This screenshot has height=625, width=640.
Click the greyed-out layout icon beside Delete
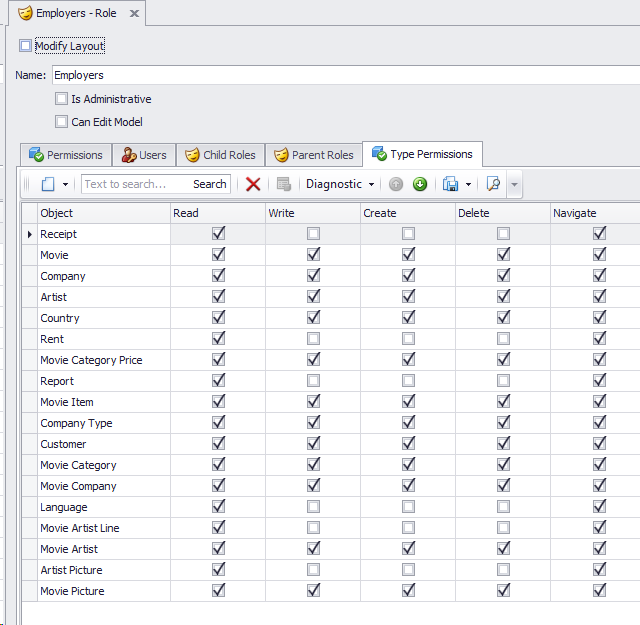(283, 184)
